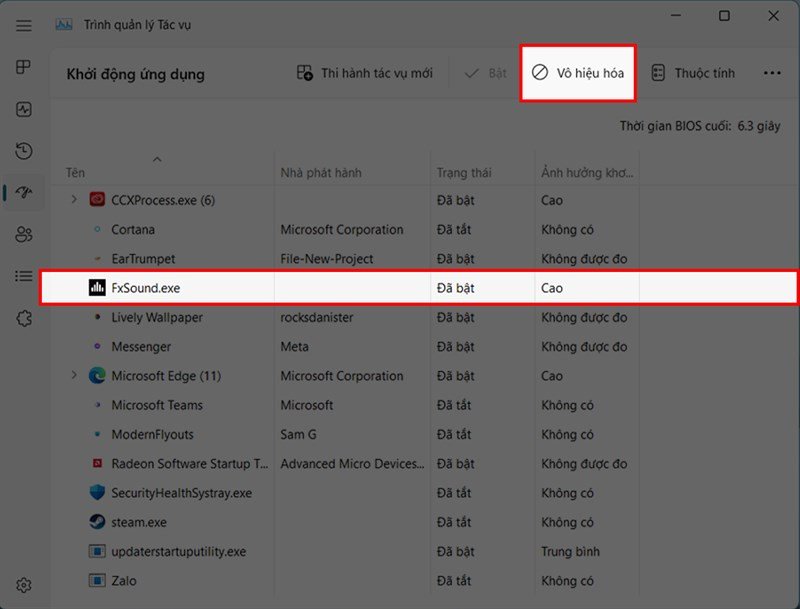
Task: Open the Services page icon
Action: [x=23, y=318]
